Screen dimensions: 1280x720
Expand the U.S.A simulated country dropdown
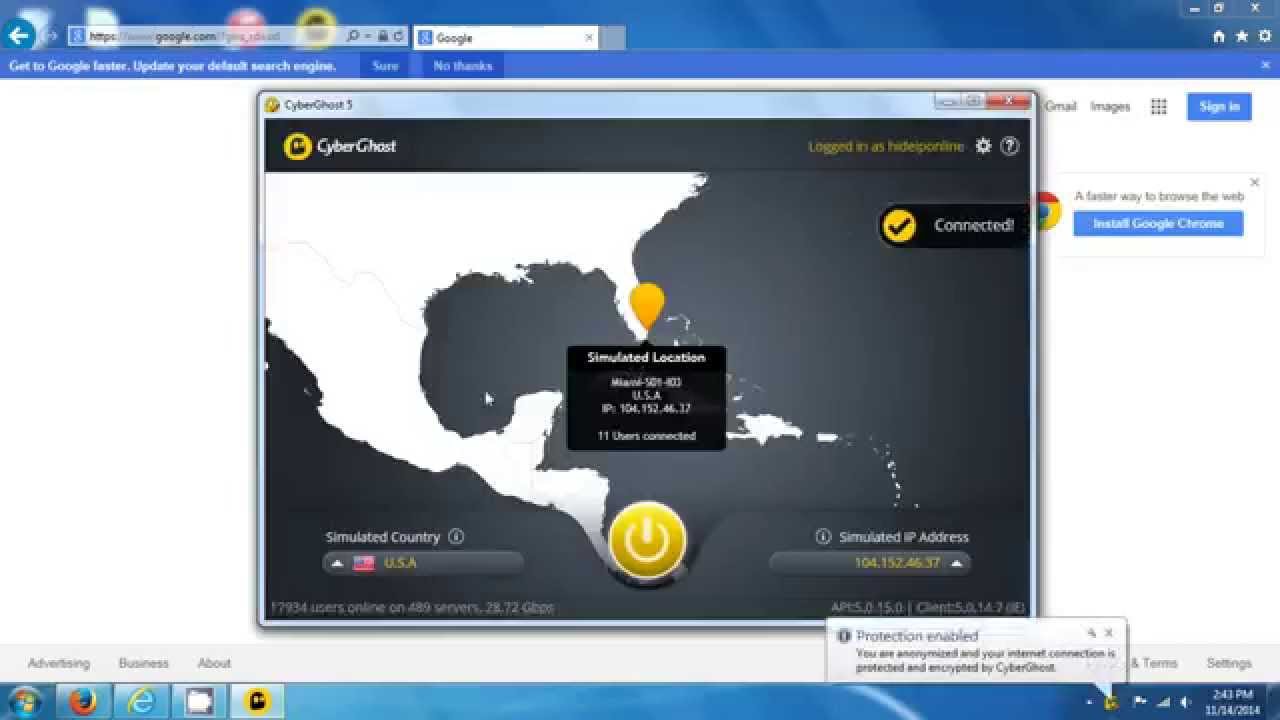pyautogui.click(x=423, y=563)
